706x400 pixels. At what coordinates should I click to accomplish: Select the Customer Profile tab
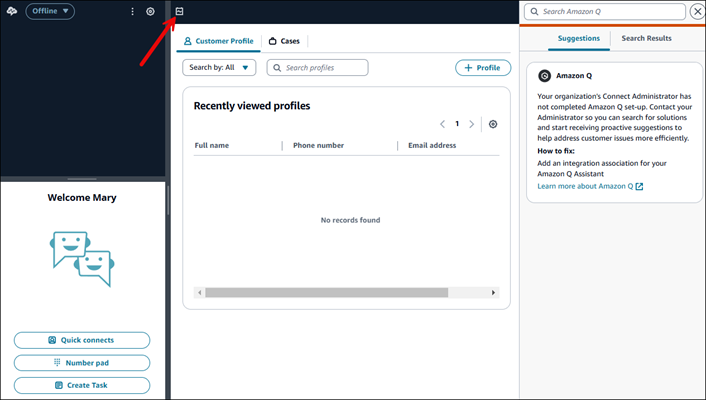pyautogui.click(x=218, y=41)
